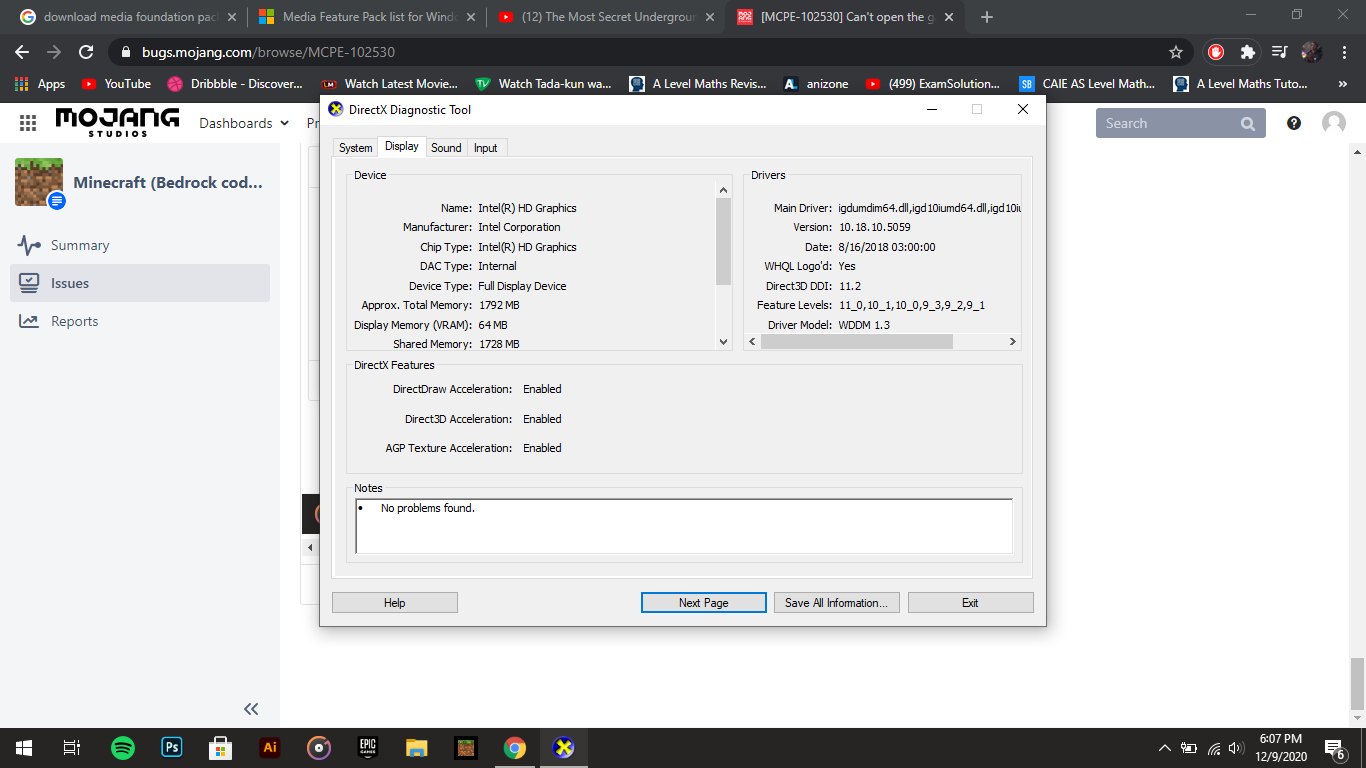Click the DirectX Diagnostic Tool taskbar icon
The width and height of the screenshot is (1366, 768).
pos(564,748)
